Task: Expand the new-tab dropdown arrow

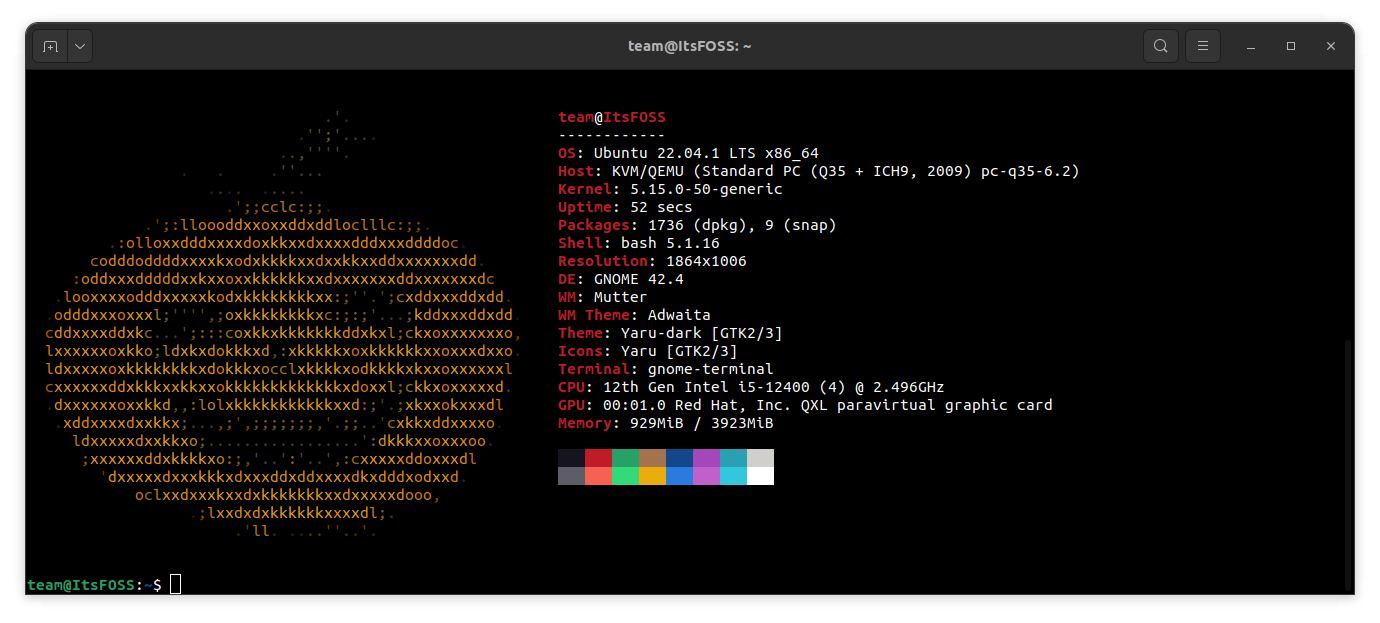Action: [x=79, y=45]
